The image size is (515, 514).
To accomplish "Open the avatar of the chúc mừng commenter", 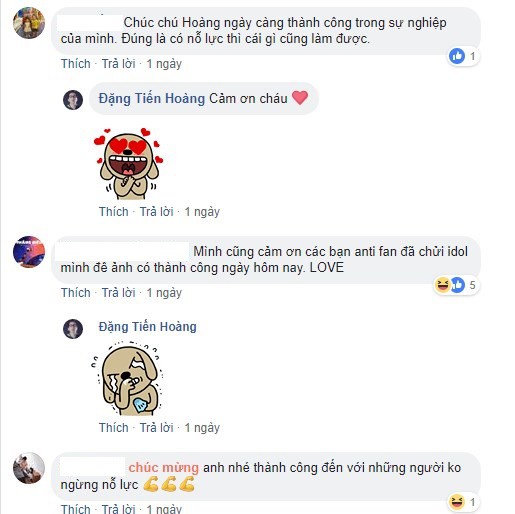I will pyautogui.click(x=29, y=468).
